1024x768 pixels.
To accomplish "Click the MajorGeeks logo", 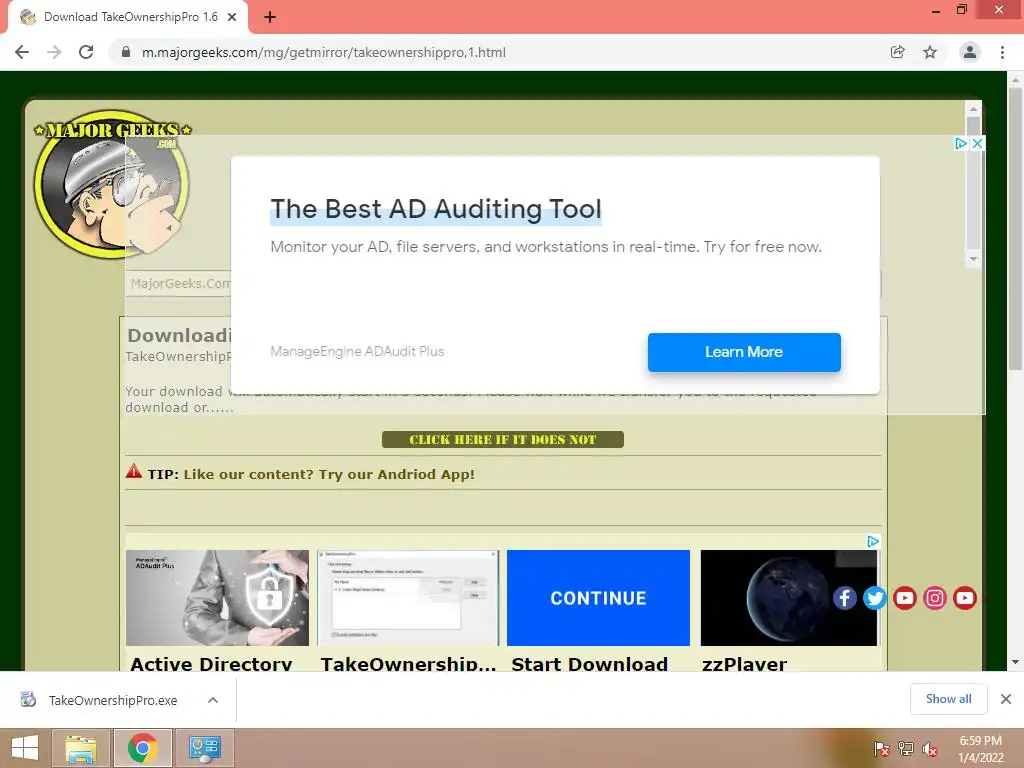I will [112, 184].
